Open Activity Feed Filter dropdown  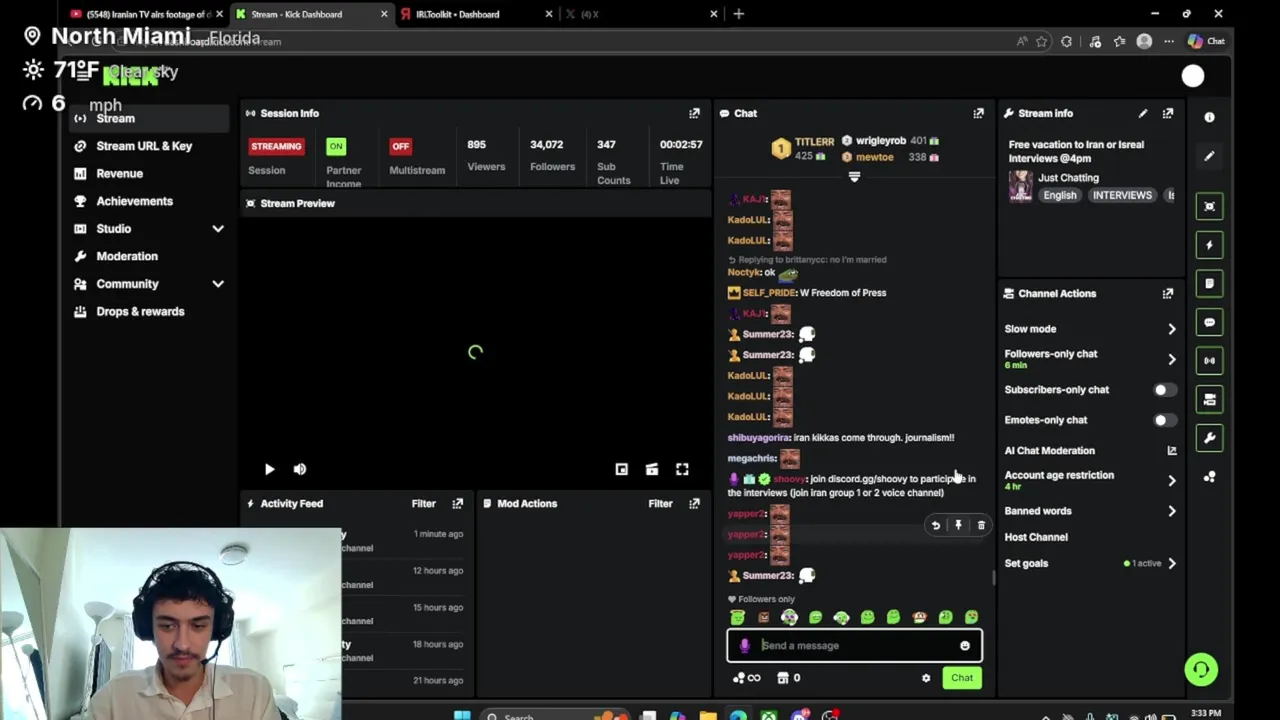click(x=424, y=503)
